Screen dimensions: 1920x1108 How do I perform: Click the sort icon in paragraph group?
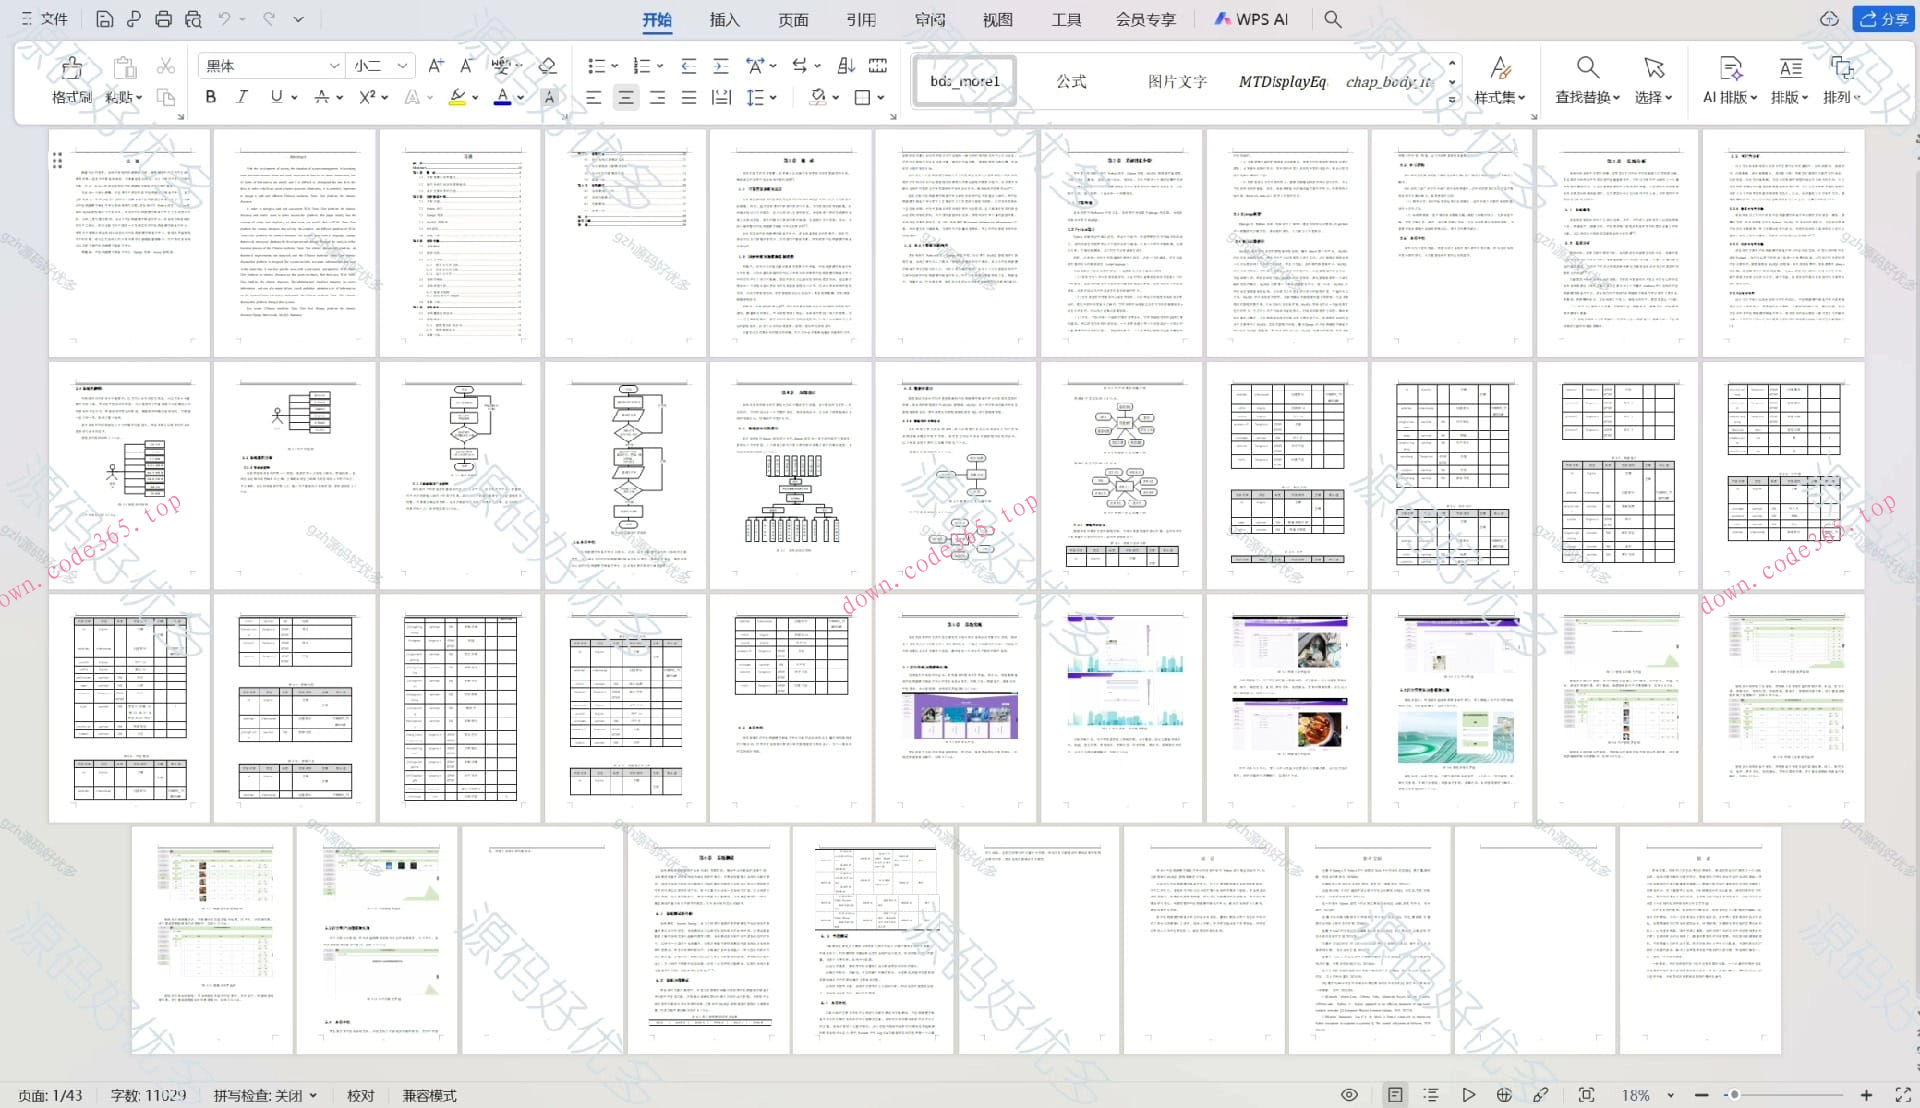point(846,66)
